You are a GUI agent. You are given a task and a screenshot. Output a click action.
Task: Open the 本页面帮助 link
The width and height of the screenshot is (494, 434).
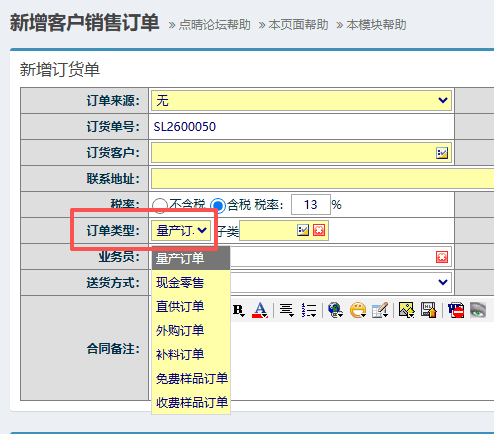coord(298,25)
